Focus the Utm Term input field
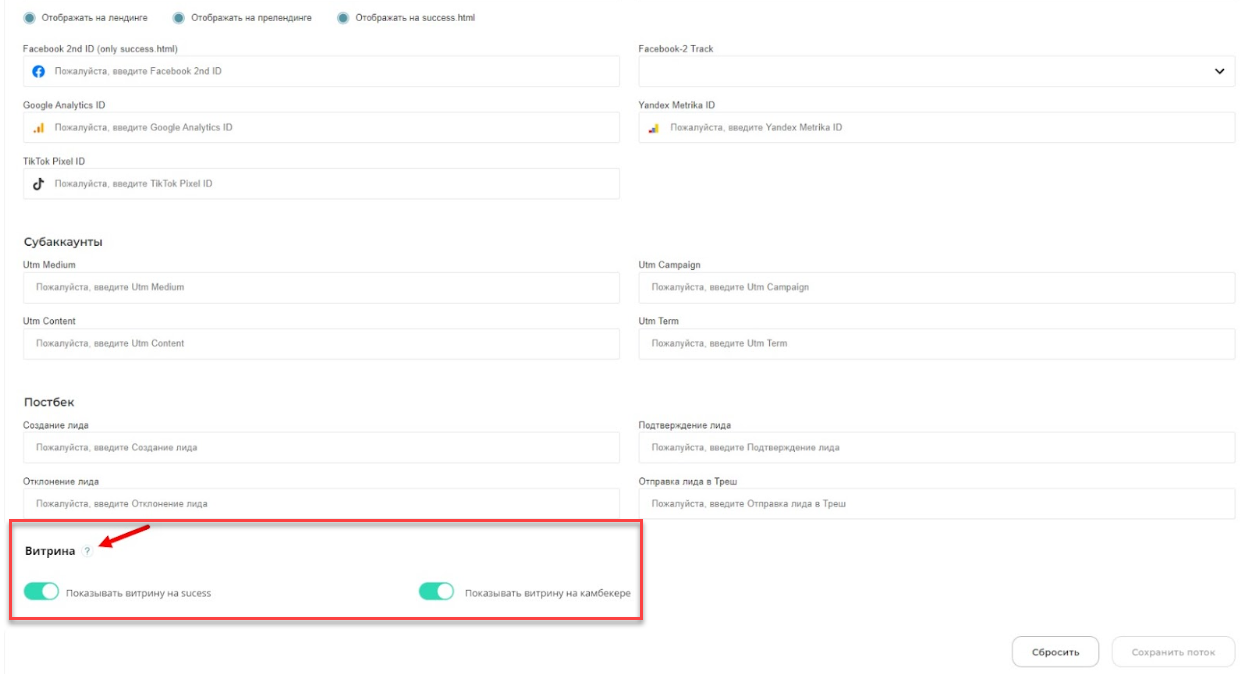Screen dimensions: 1244x674 (x=937, y=343)
